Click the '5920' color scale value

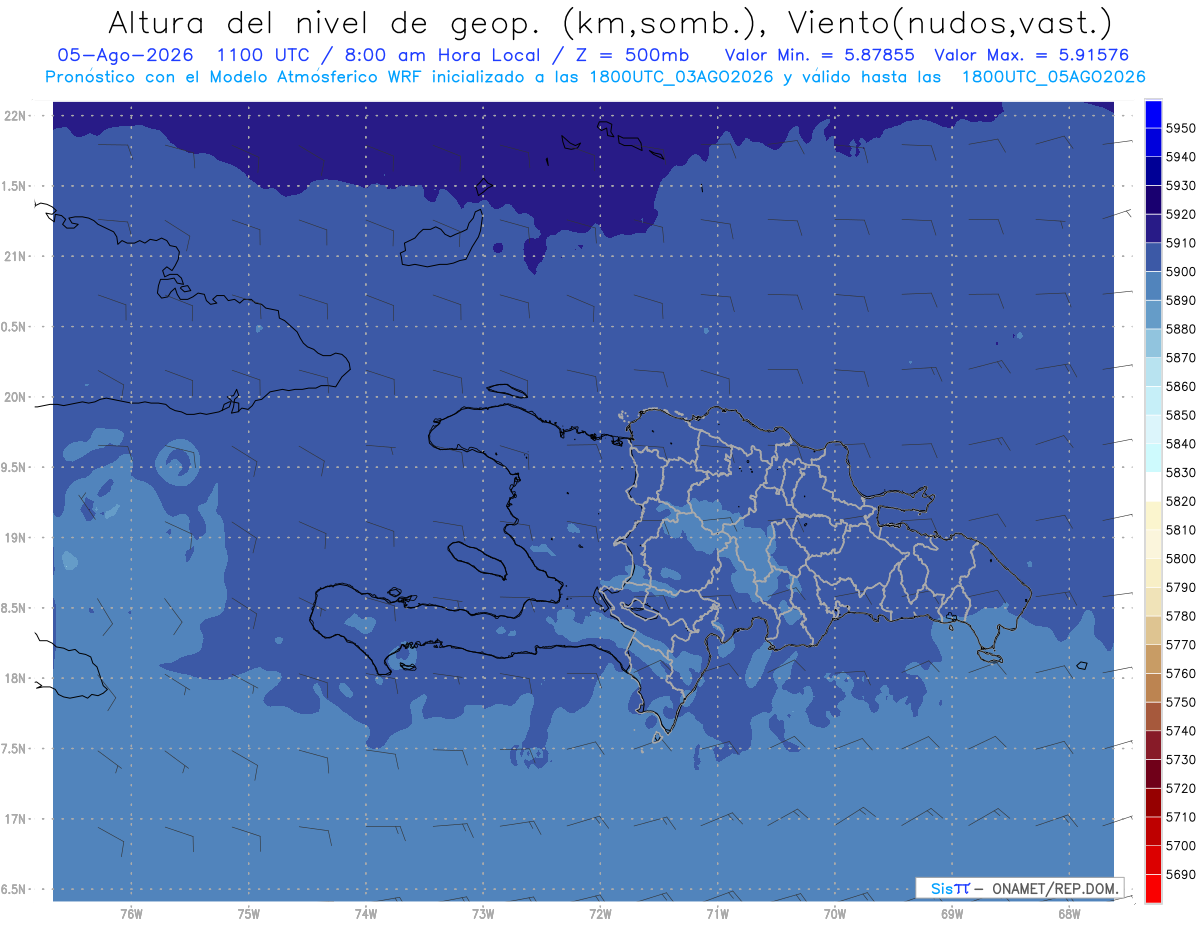point(1180,214)
